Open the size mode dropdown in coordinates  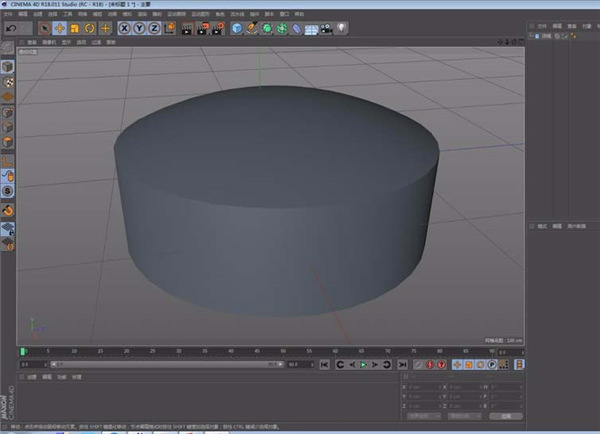point(462,414)
